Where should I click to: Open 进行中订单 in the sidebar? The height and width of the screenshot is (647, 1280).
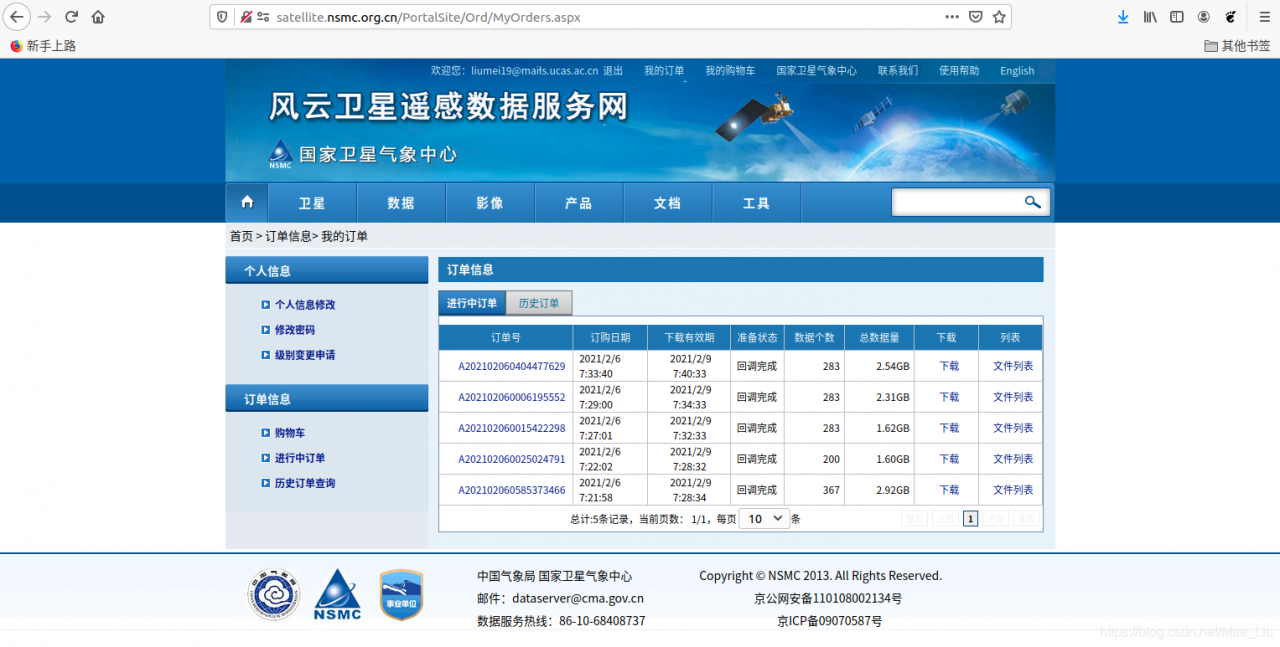[300, 458]
